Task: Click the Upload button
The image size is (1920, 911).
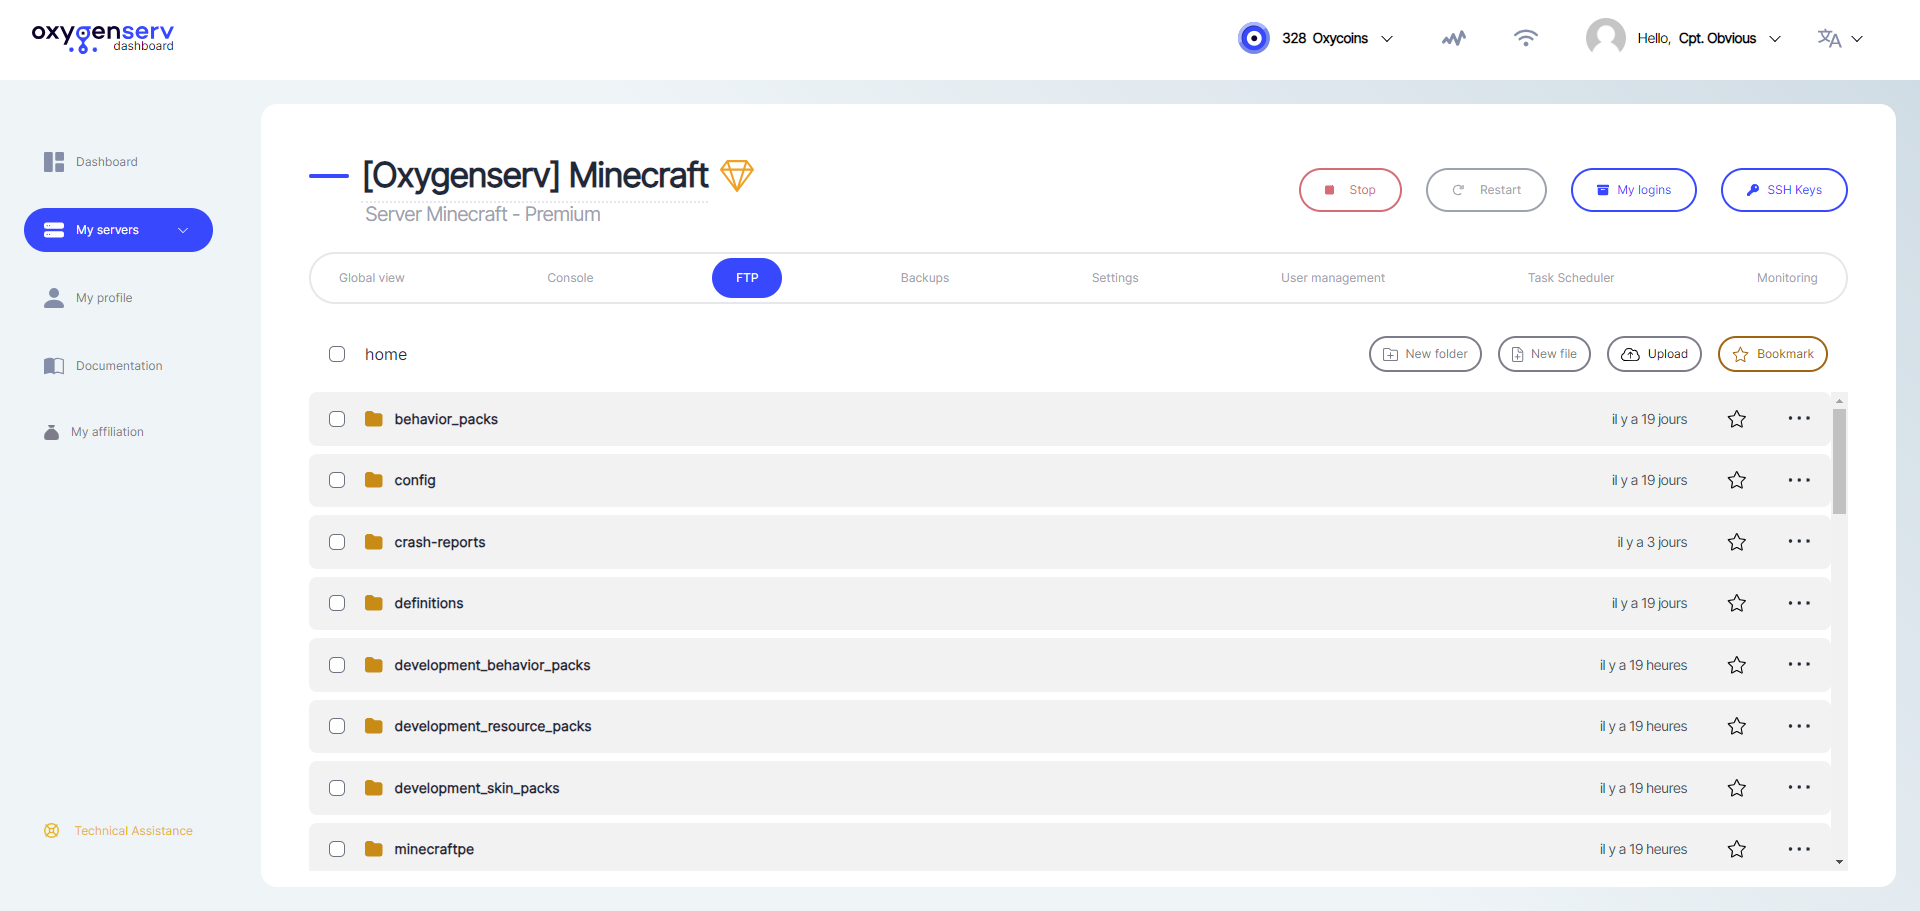Action: pos(1654,354)
